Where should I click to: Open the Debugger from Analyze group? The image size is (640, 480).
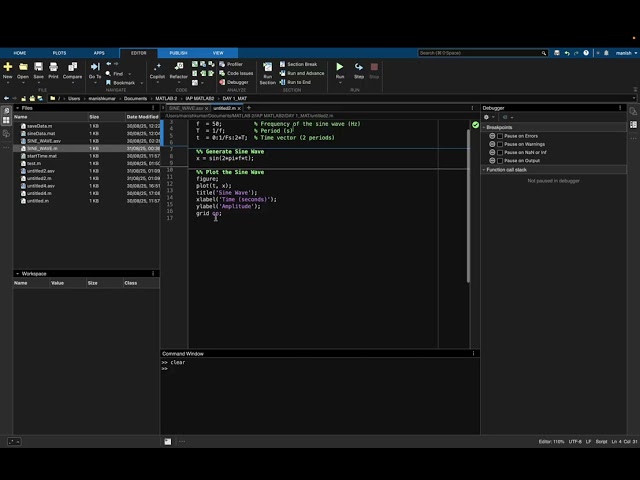[234, 82]
